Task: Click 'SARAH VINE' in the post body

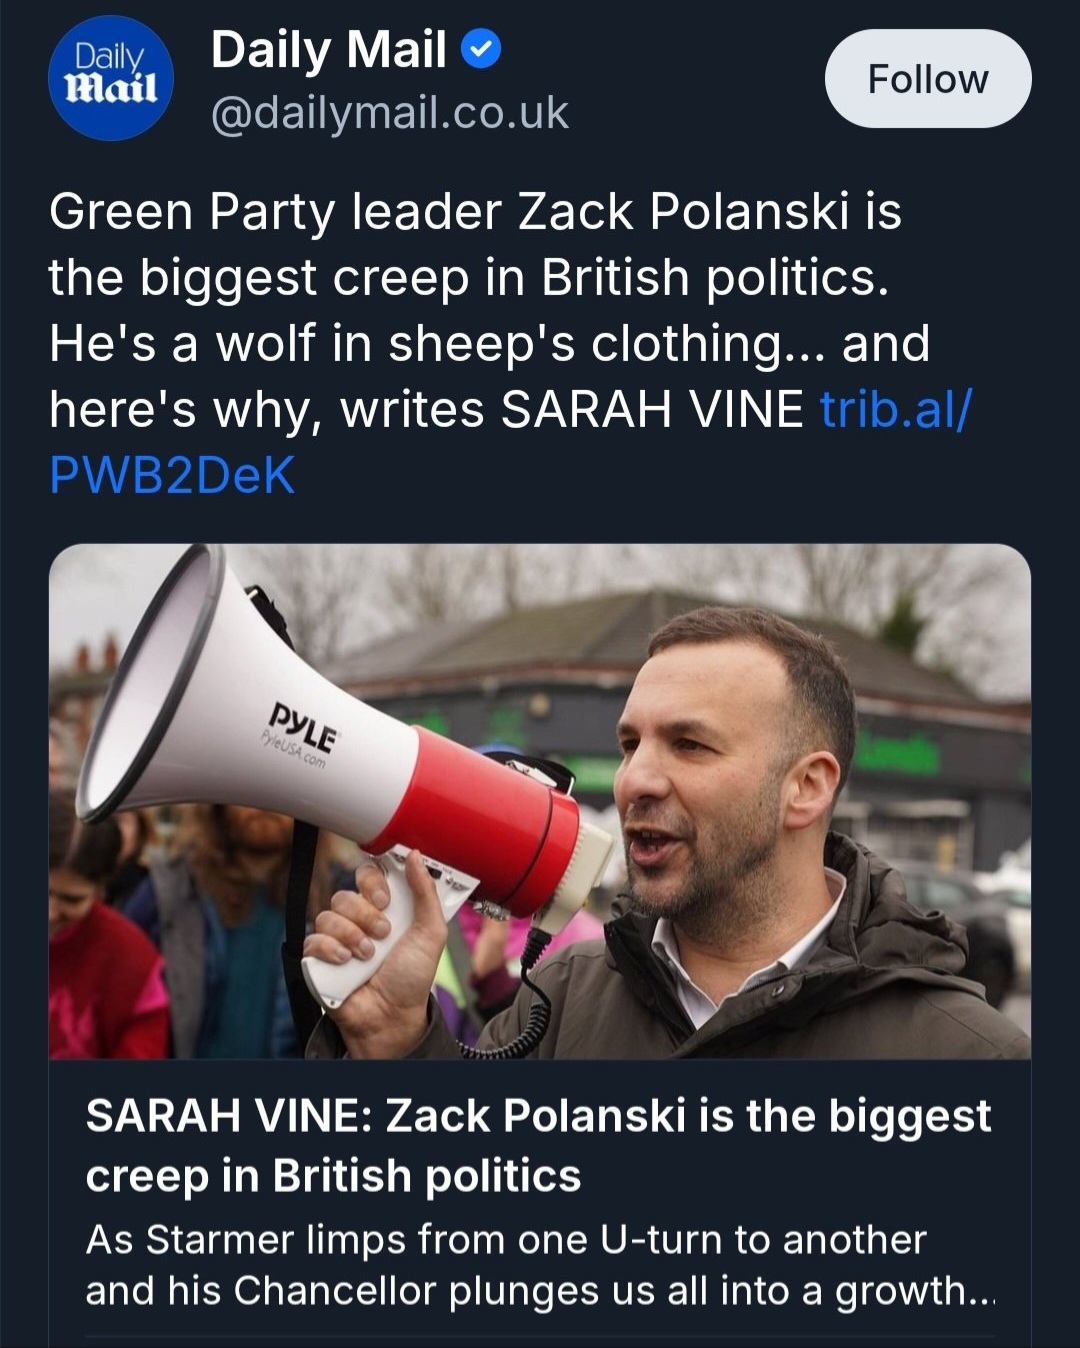Action: click(652, 409)
